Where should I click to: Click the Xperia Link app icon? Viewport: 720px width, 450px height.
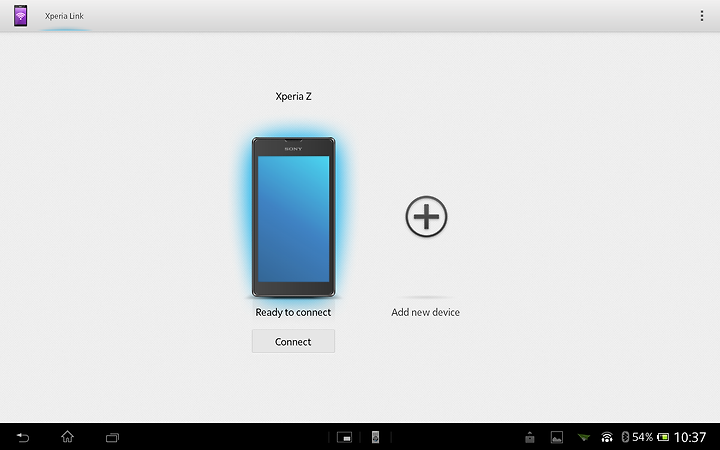coord(20,16)
